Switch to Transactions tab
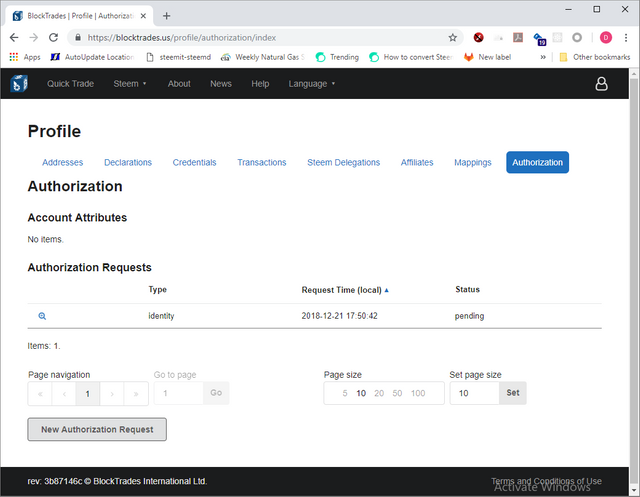 click(x=262, y=162)
